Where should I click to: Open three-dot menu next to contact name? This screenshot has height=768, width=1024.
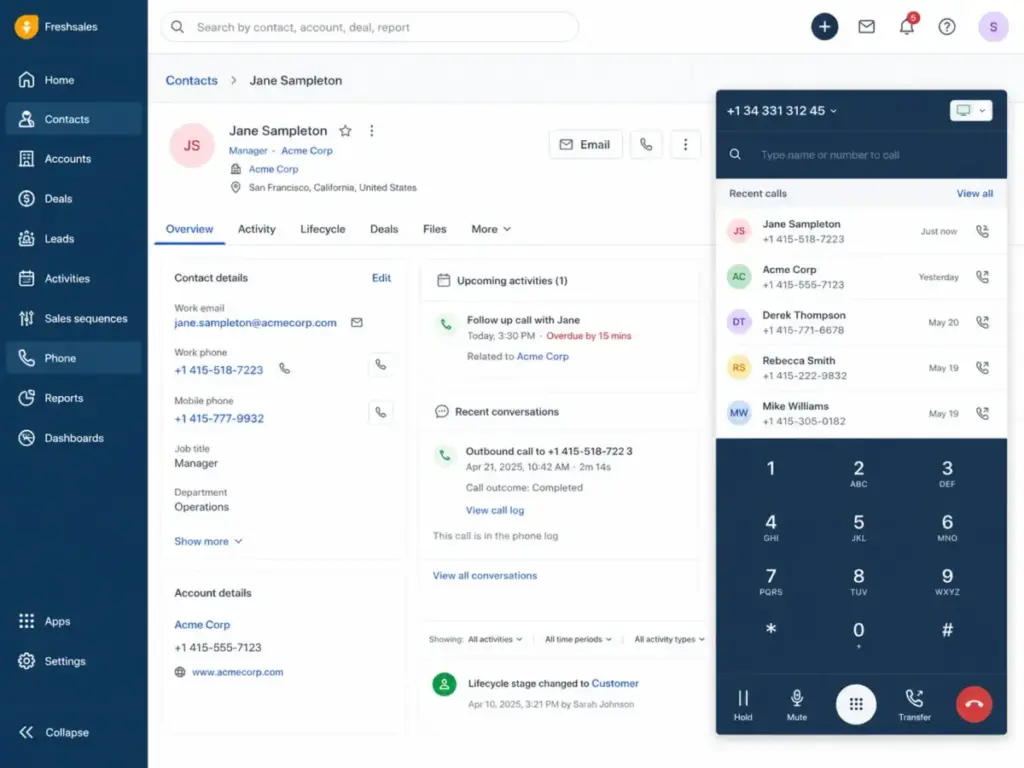click(372, 131)
